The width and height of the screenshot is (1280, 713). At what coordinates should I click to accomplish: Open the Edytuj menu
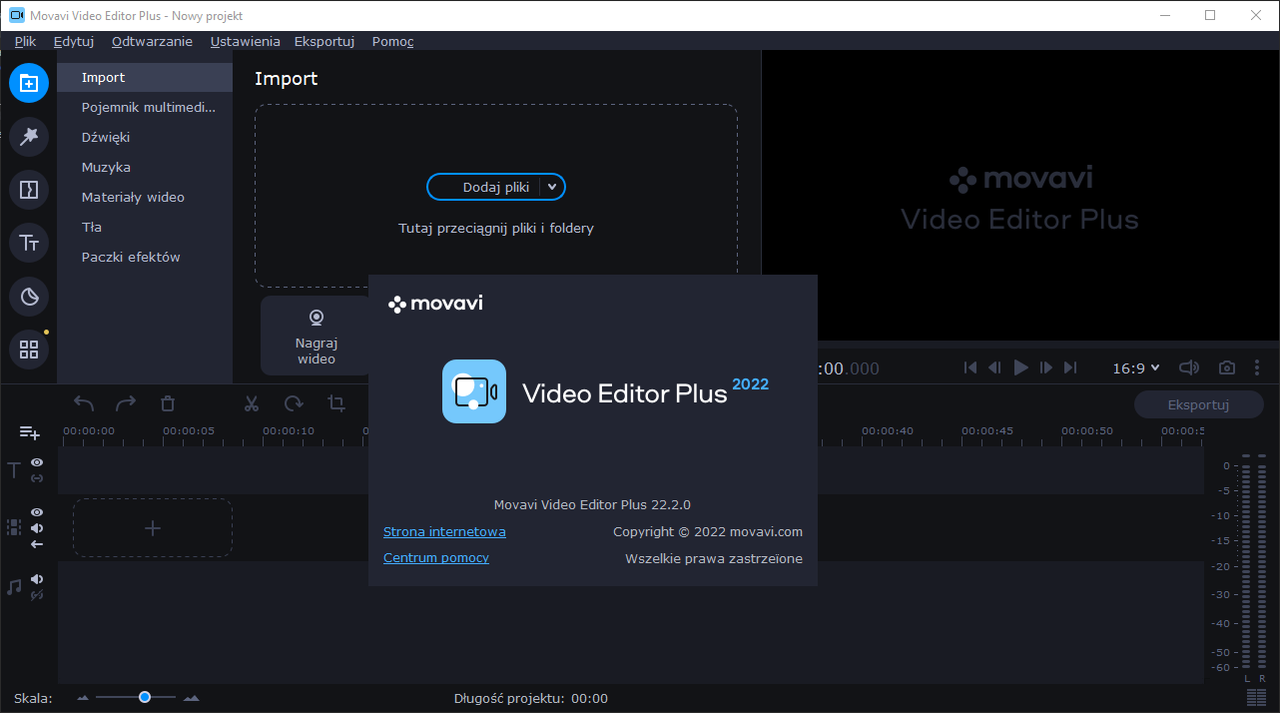(x=74, y=41)
